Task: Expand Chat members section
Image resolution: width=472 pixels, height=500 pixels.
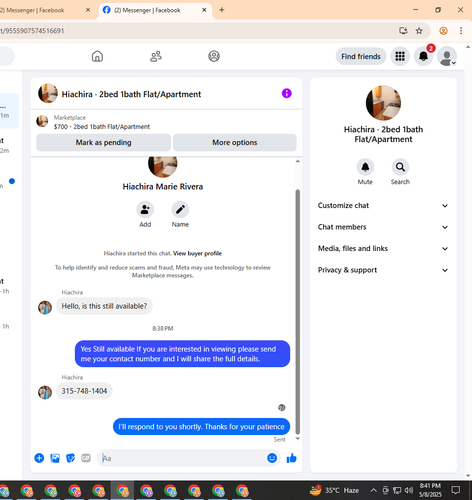Action: click(383, 227)
